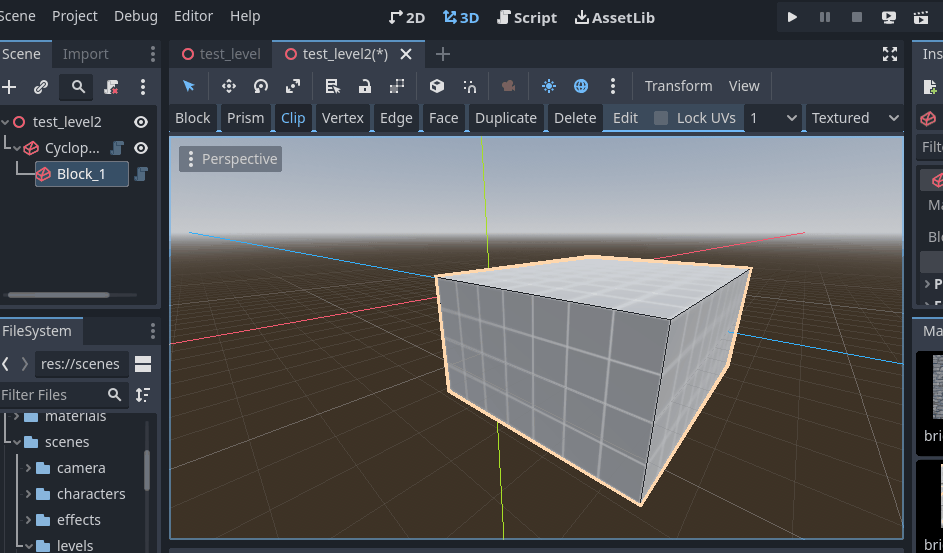Instantiate child scene link icon
Image resolution: width=943 pixels, height=553 pixels.
point(41,87)
